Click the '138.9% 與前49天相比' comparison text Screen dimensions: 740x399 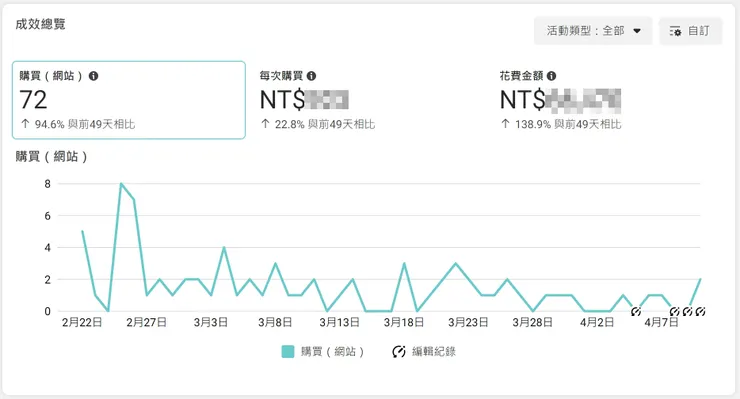point(568,124)
